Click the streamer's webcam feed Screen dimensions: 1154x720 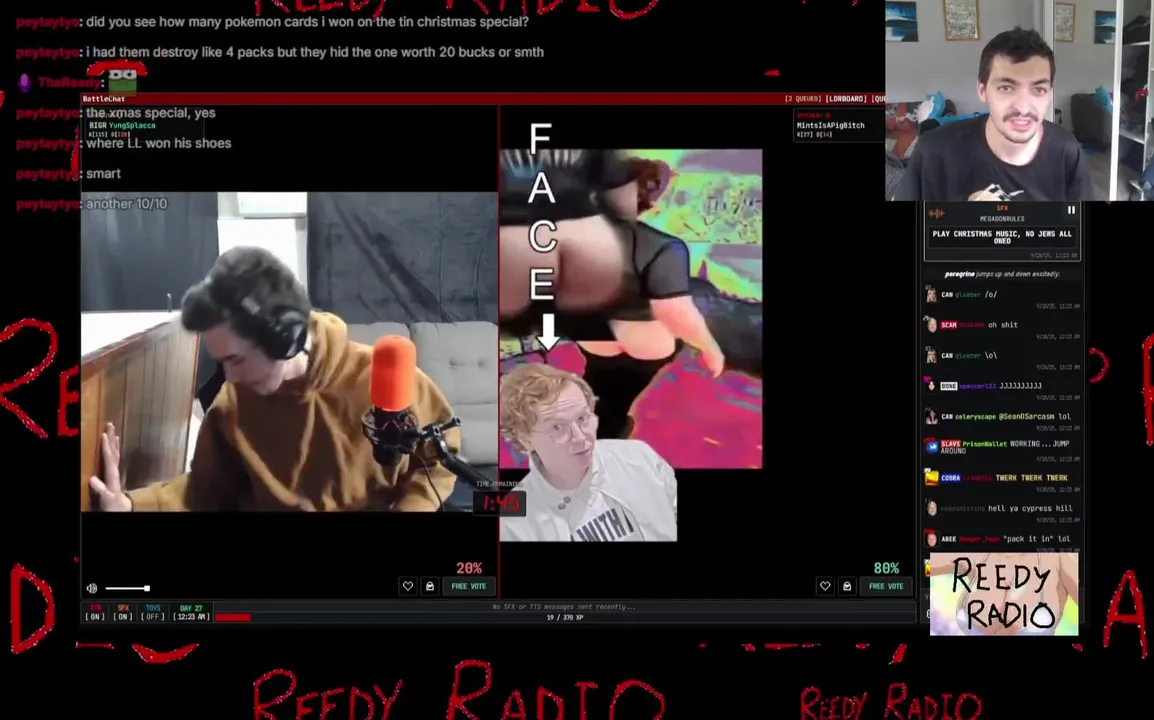tap(1019, 100)
